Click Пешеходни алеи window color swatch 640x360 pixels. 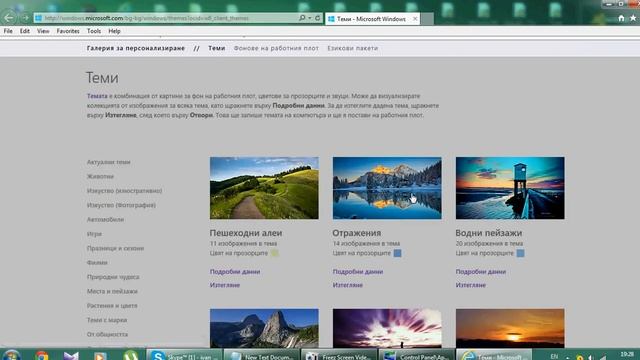[x=275, y=253]
